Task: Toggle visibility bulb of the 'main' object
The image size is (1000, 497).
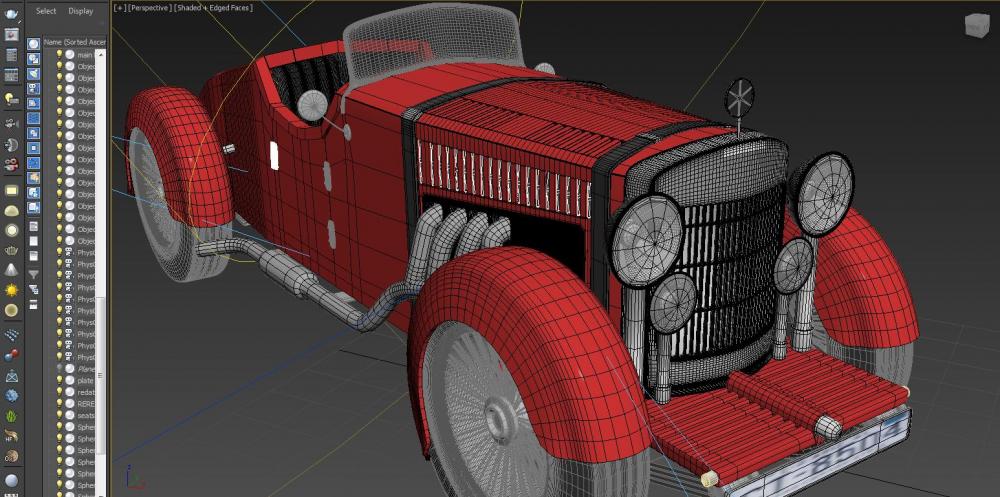Action: coord(59,54)
